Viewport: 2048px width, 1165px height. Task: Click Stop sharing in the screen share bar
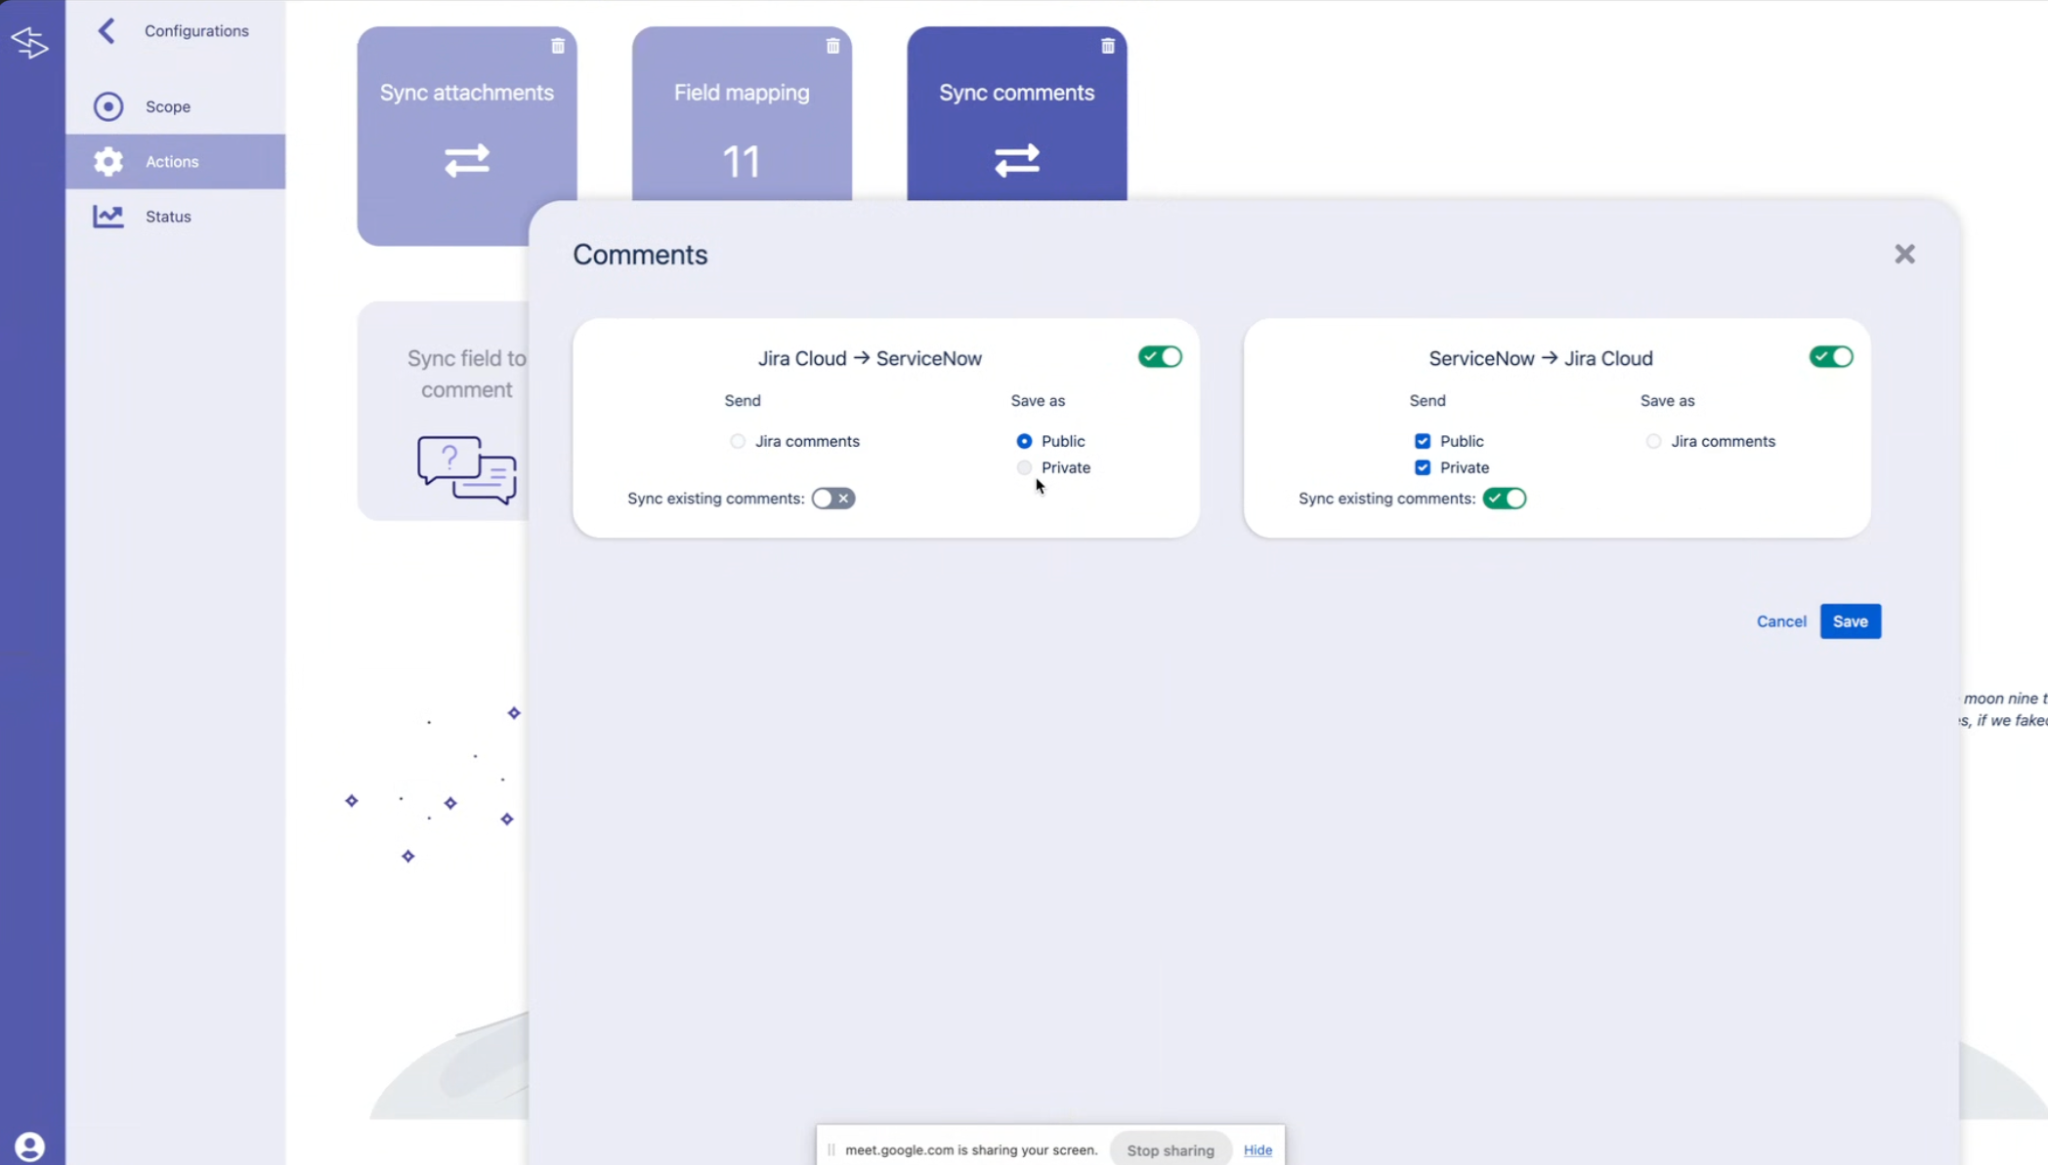point(1170,1150)
